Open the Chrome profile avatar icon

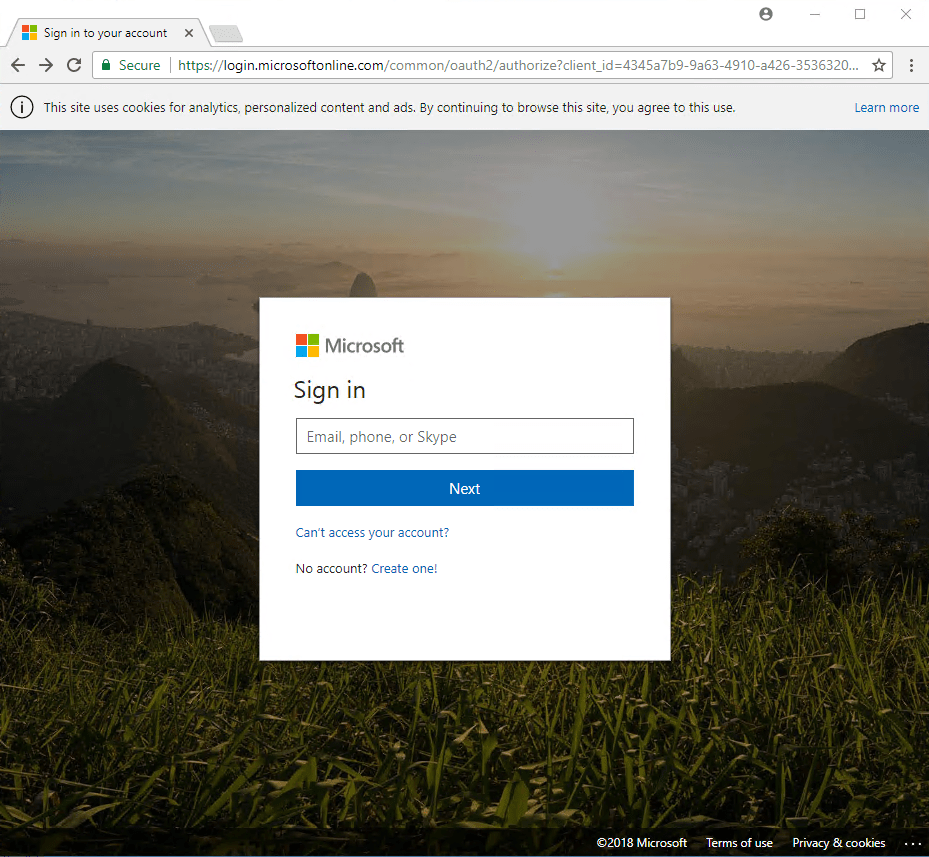pos(765,14)
